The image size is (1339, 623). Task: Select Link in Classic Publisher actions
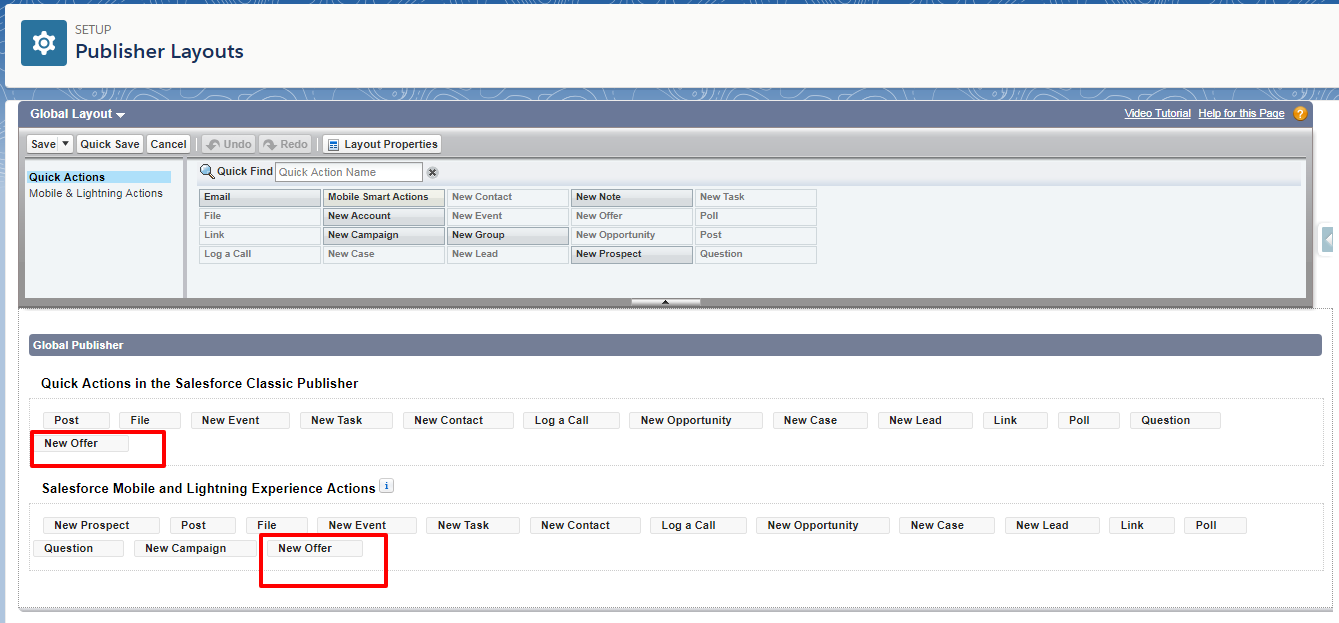click(1015, 420)
